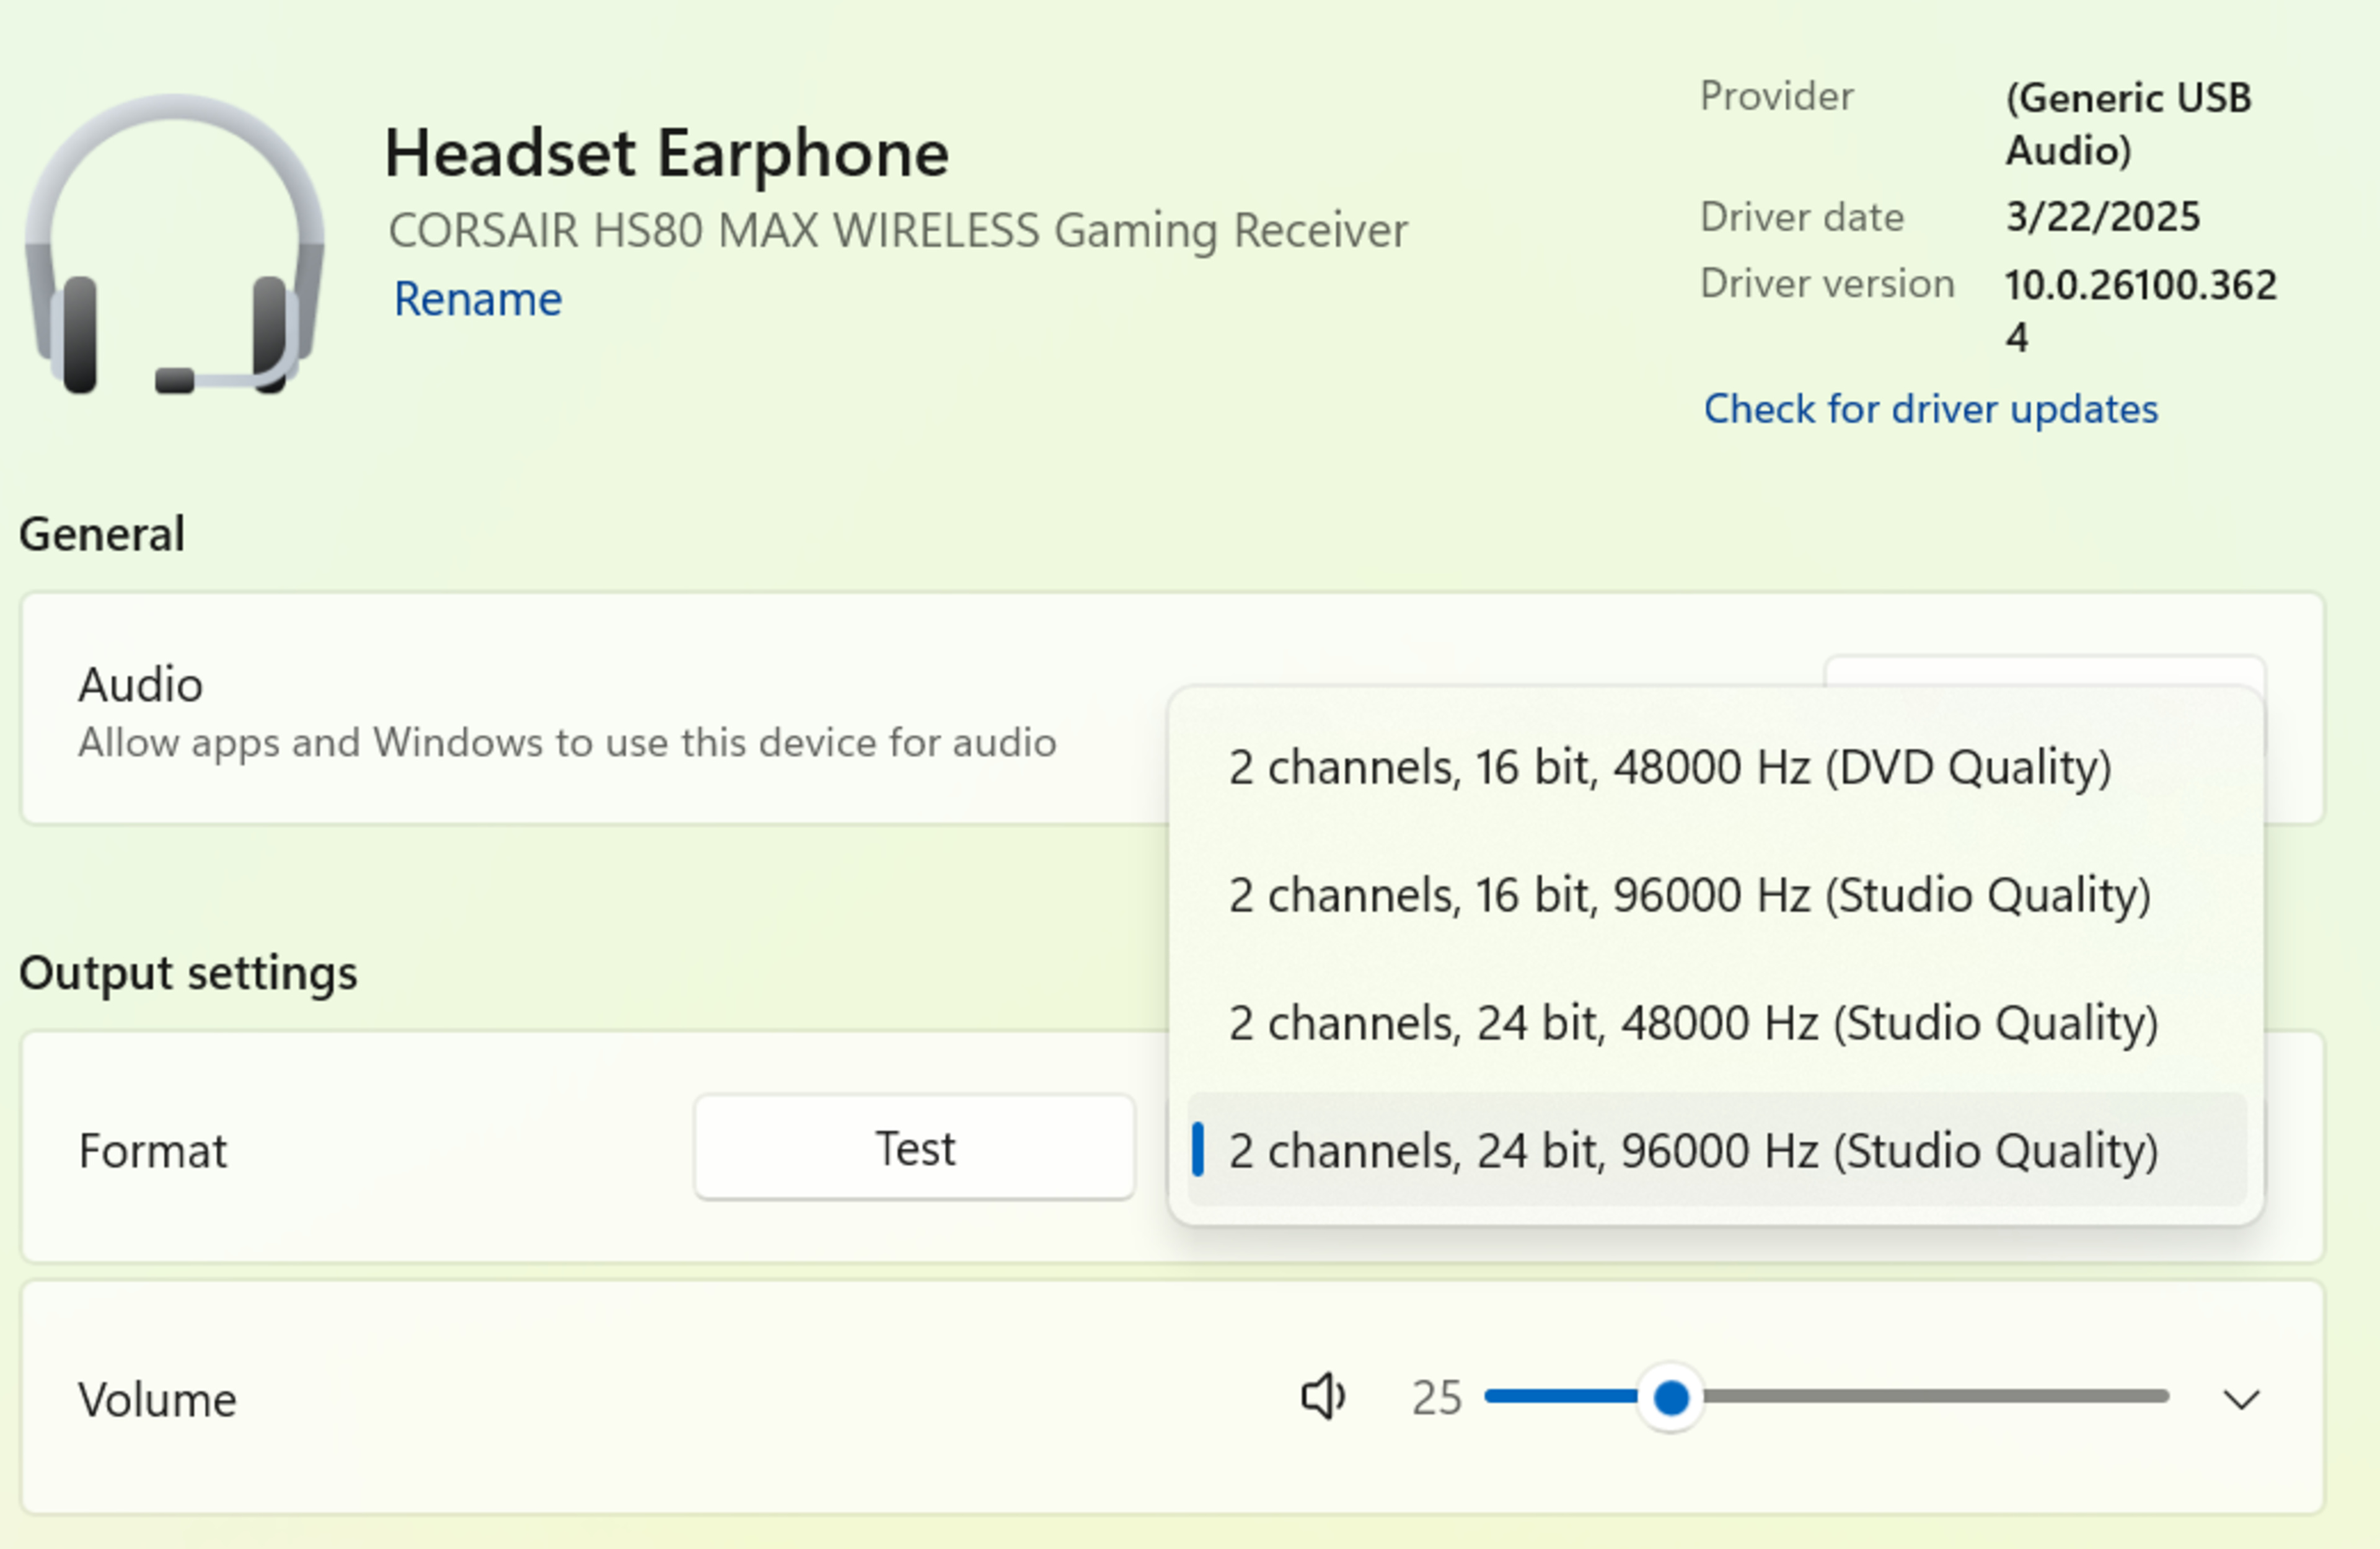The width and height of the screenshot is (2380, 1549).
Task: Check for driver updates
Action: point(1930,409)
